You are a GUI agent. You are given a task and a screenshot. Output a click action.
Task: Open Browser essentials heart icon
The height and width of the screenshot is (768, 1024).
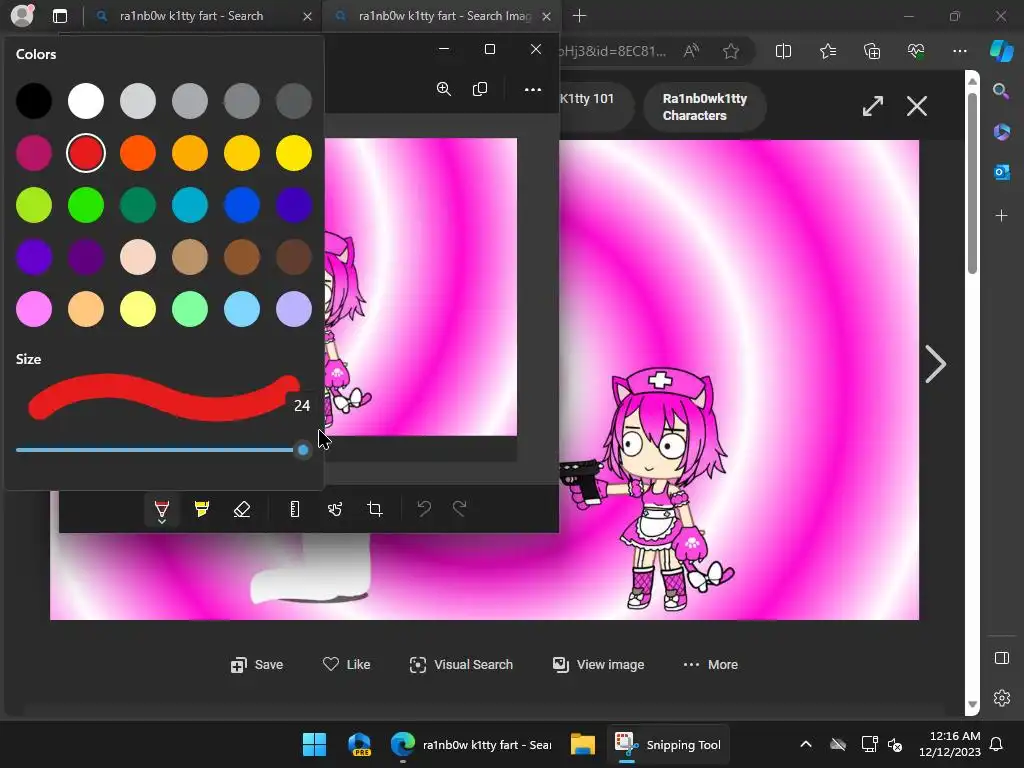coord(916,51)
